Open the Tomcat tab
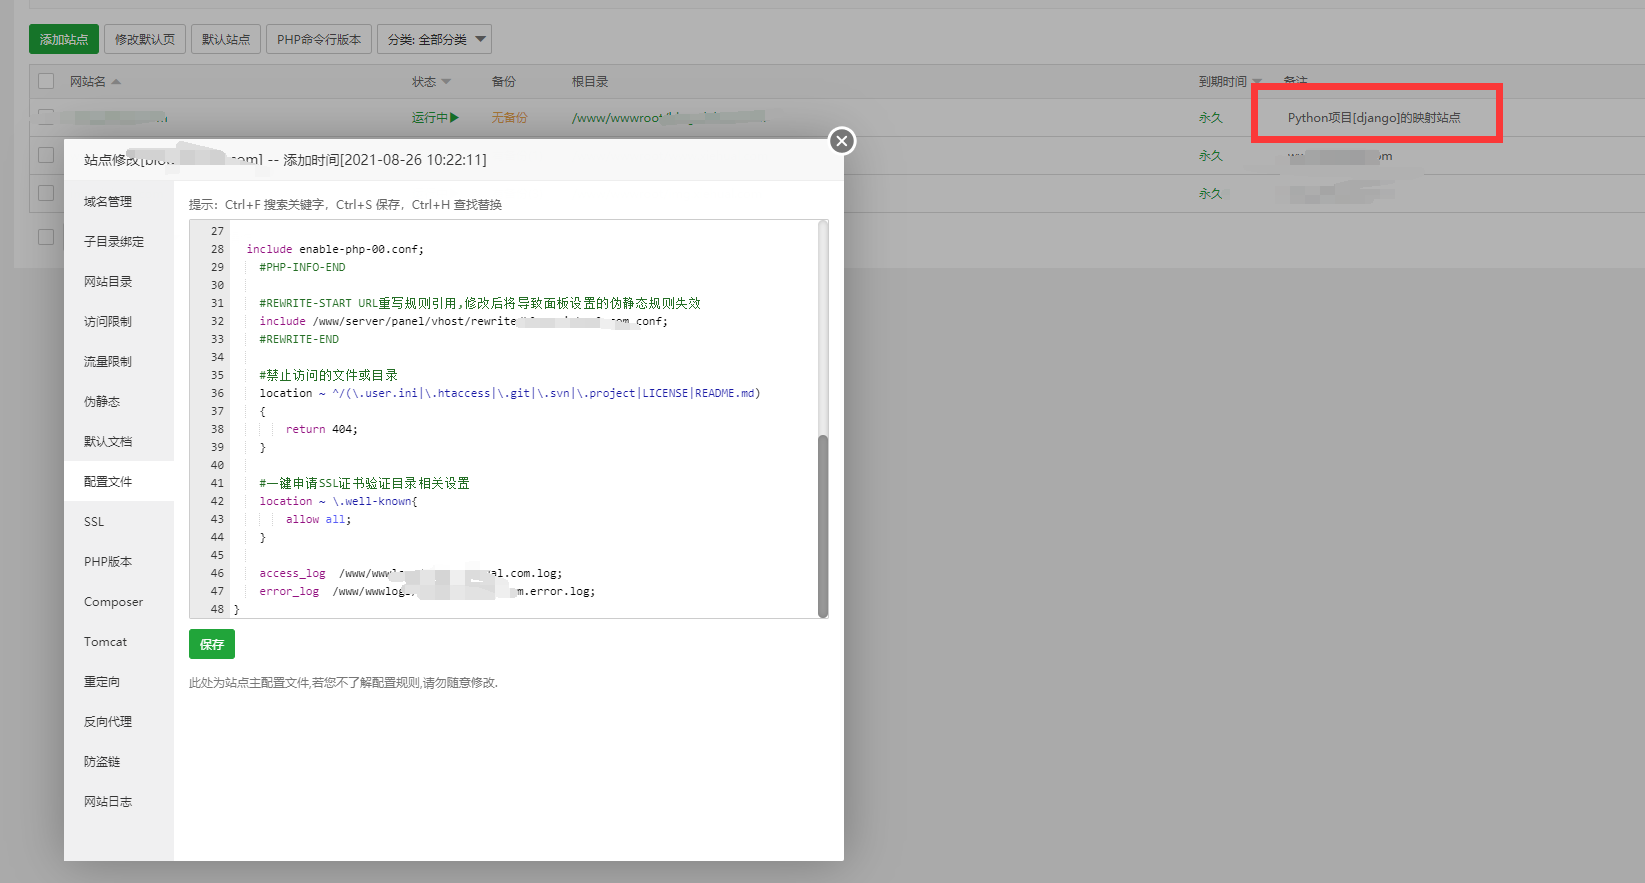Screen dimensions: 1645x883 pyautogui.click(x=119, y=641)
